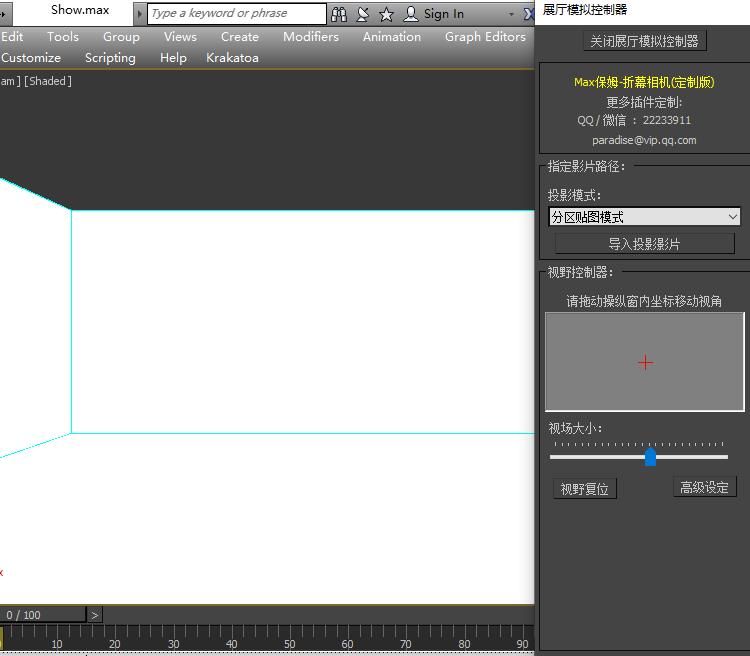Screen dimensions: 750x656
Task: Click the [Shaded] viewport shading label
Action: pyautogui.click(x=48, y=81)
